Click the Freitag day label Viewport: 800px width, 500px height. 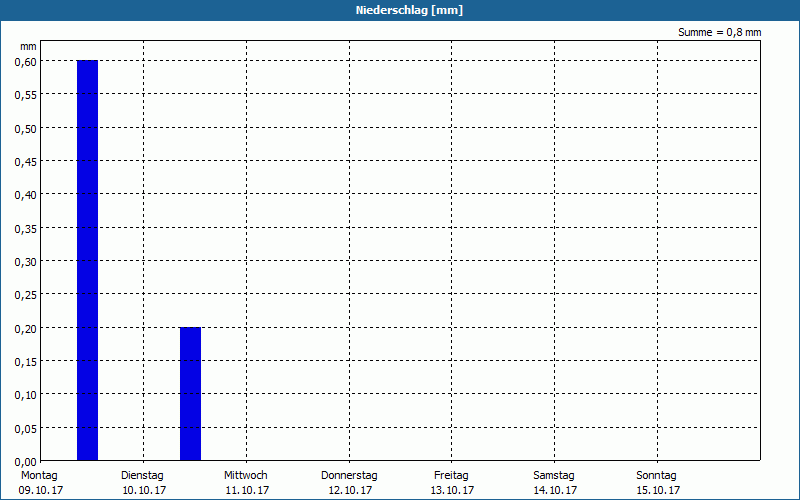(x=451, y=476)
